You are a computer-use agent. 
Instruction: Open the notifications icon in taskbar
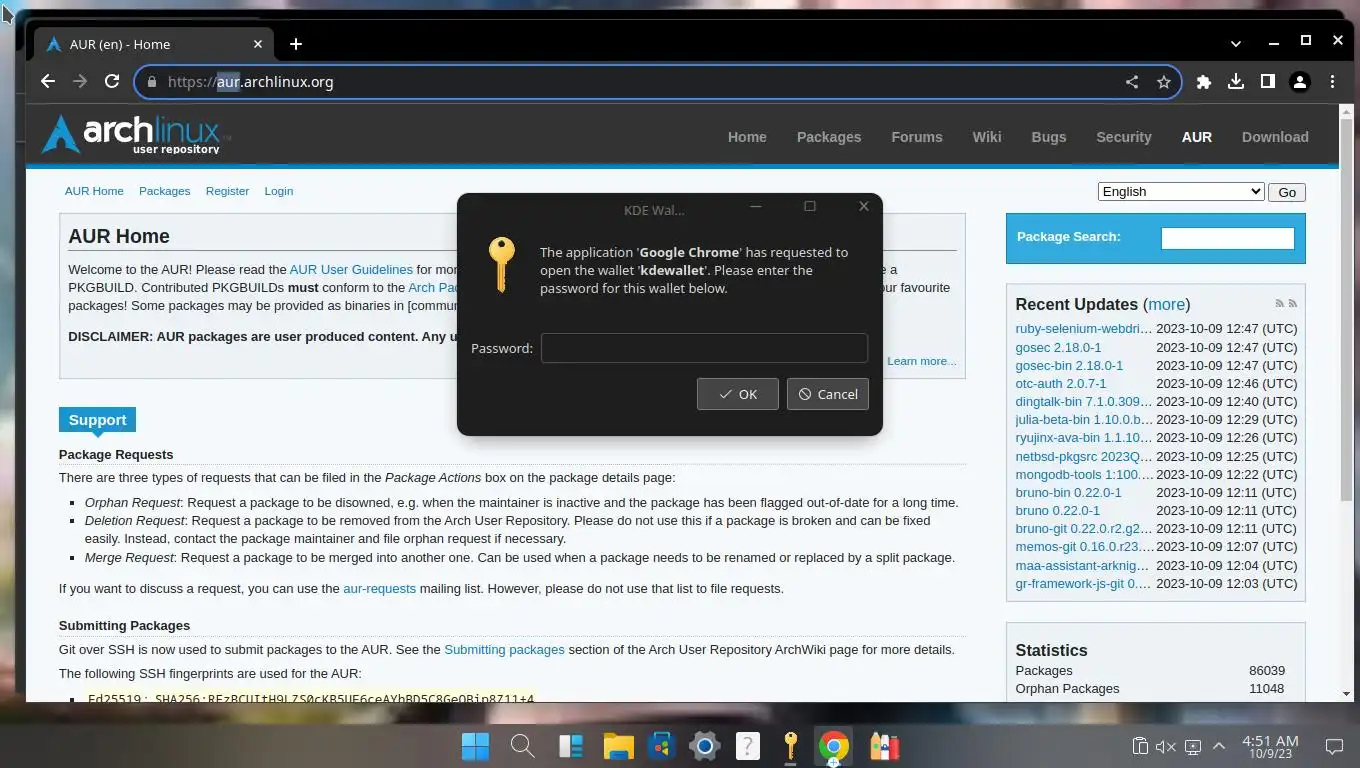pos(1333,746)
